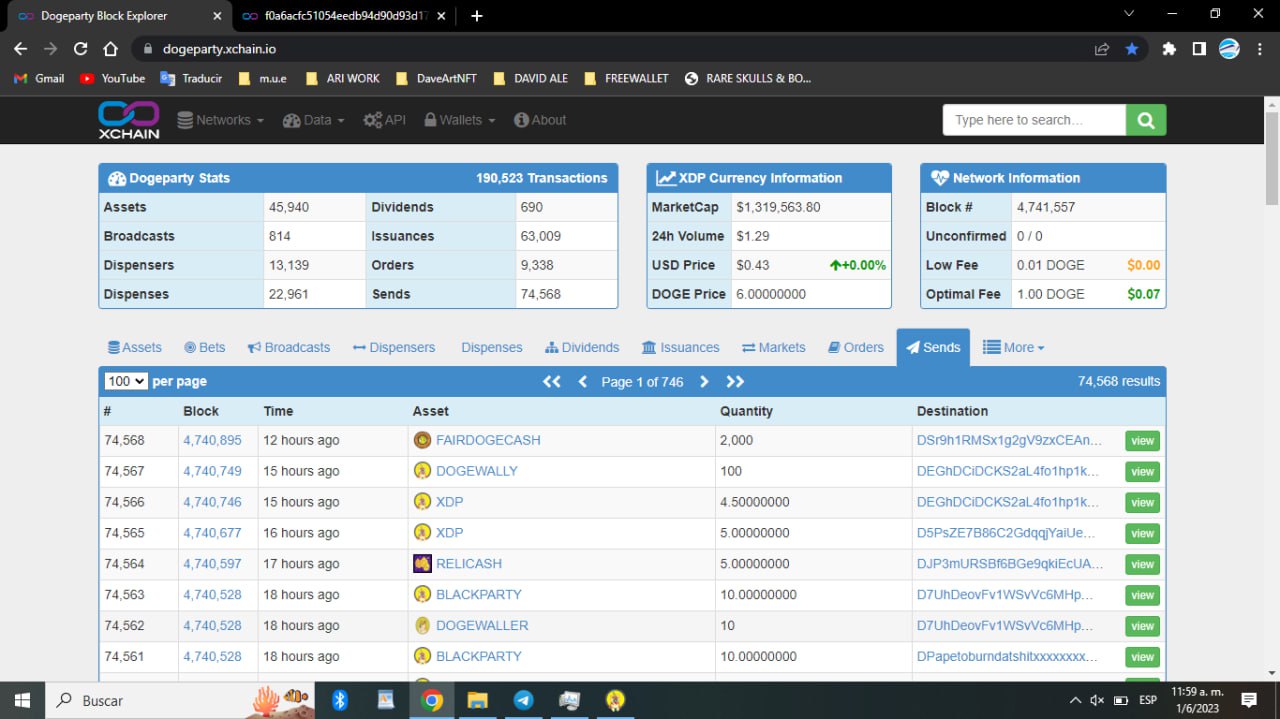Image resolution: width=1280 pixels, height=719 pixels.
Task: Click the RELICASH asset icon
Action: (x=422, y=563)
